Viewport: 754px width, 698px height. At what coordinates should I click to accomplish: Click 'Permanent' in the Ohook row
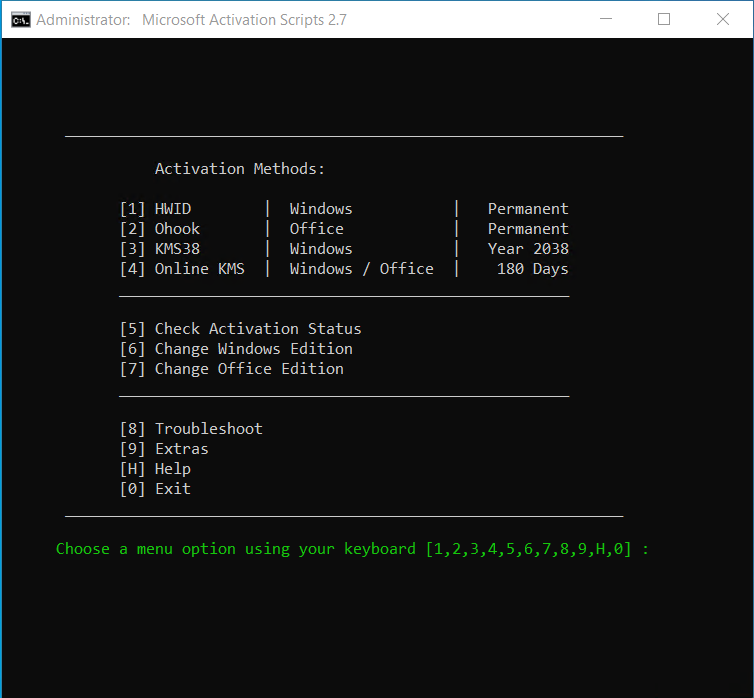(x=528, y=229)
